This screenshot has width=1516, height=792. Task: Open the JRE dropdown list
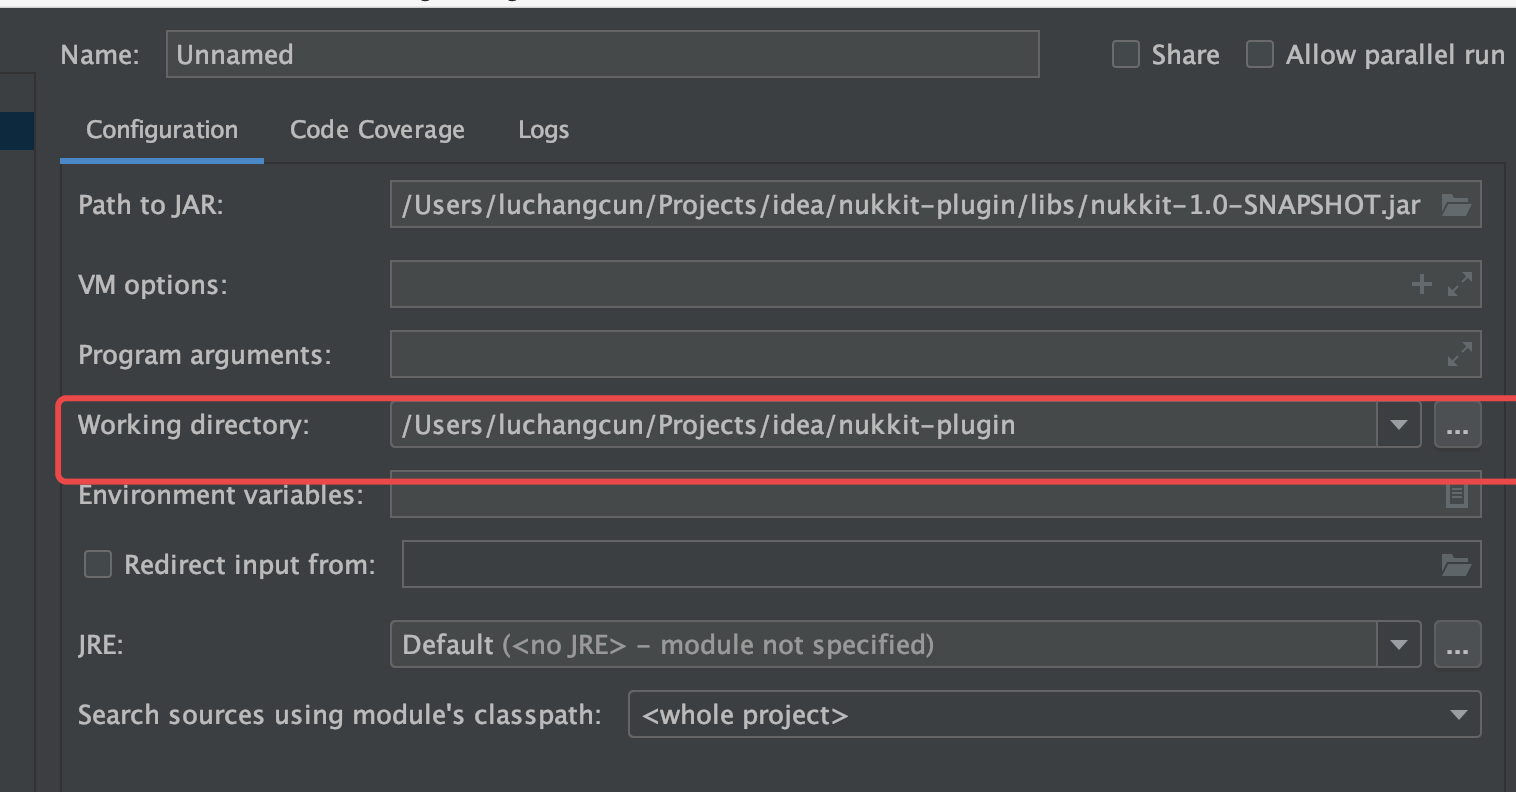1399,645
